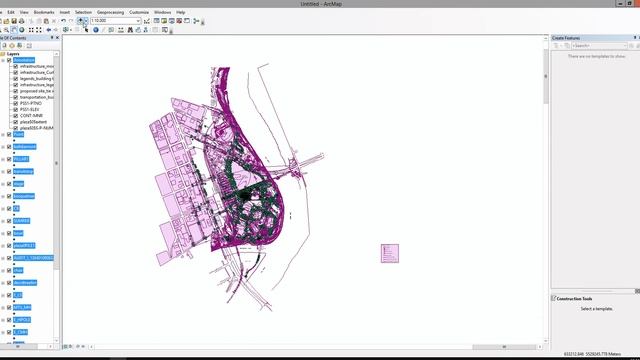This screenshot has width=640, height=360.
Task: Click the Search box in Create Features
Action: tap(599, 46)
